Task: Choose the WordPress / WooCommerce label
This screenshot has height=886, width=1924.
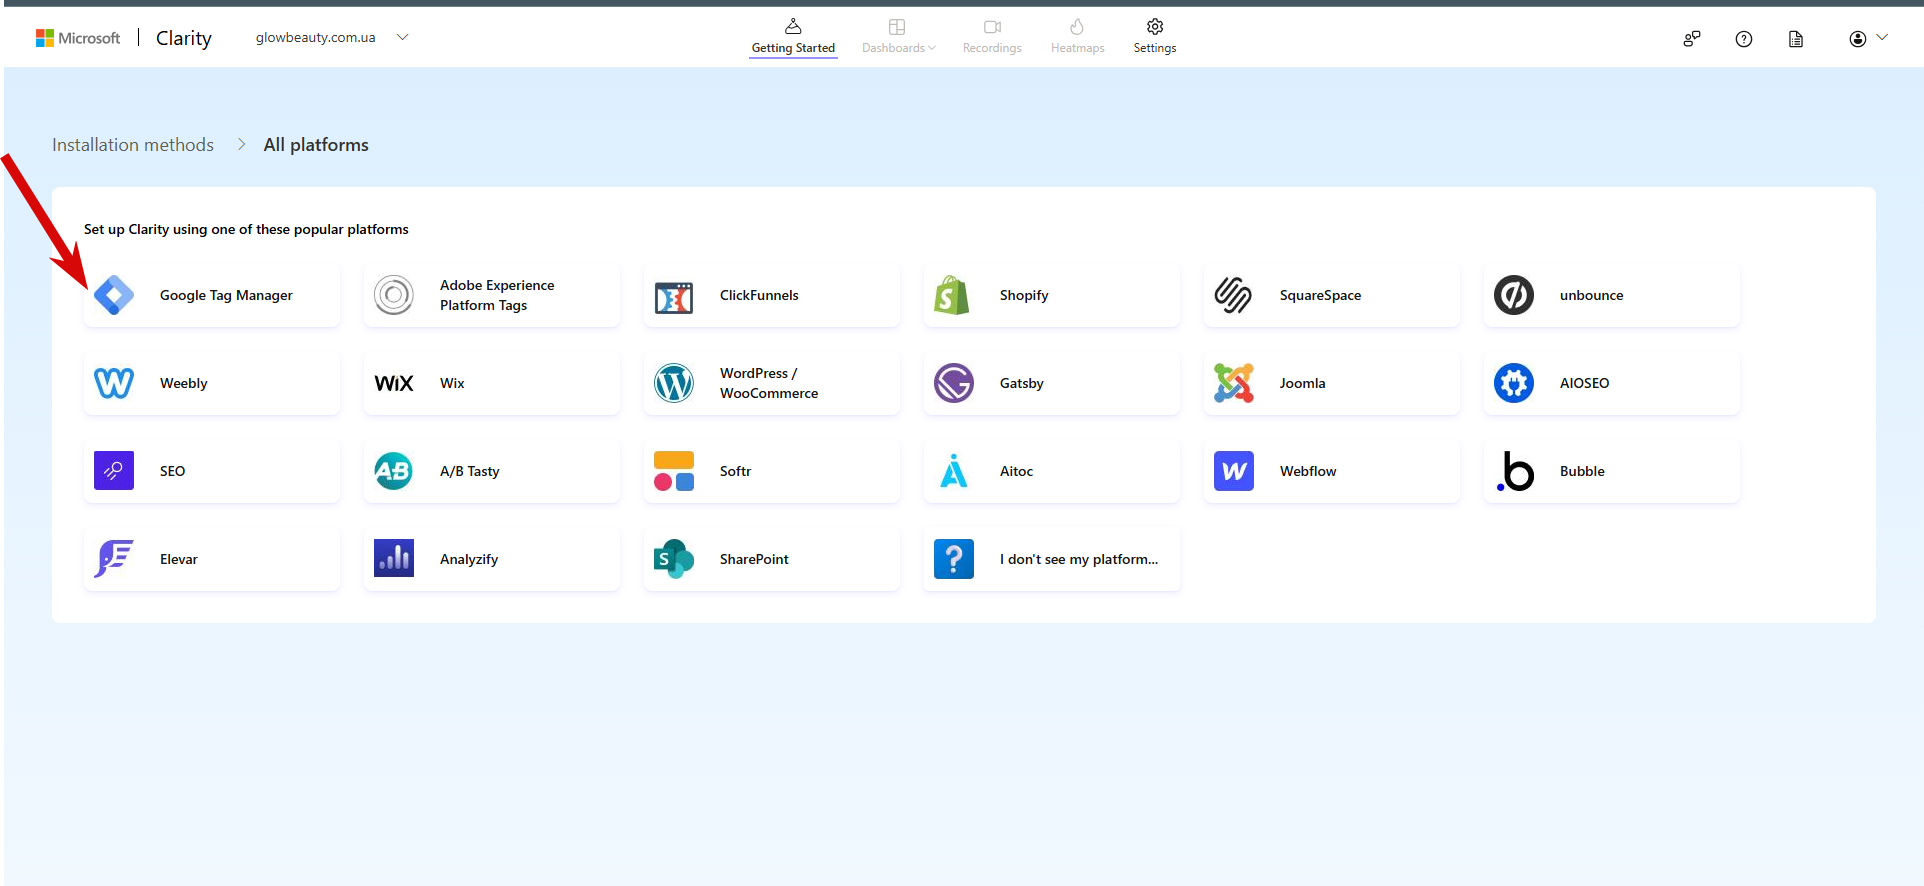Action: 769,383
